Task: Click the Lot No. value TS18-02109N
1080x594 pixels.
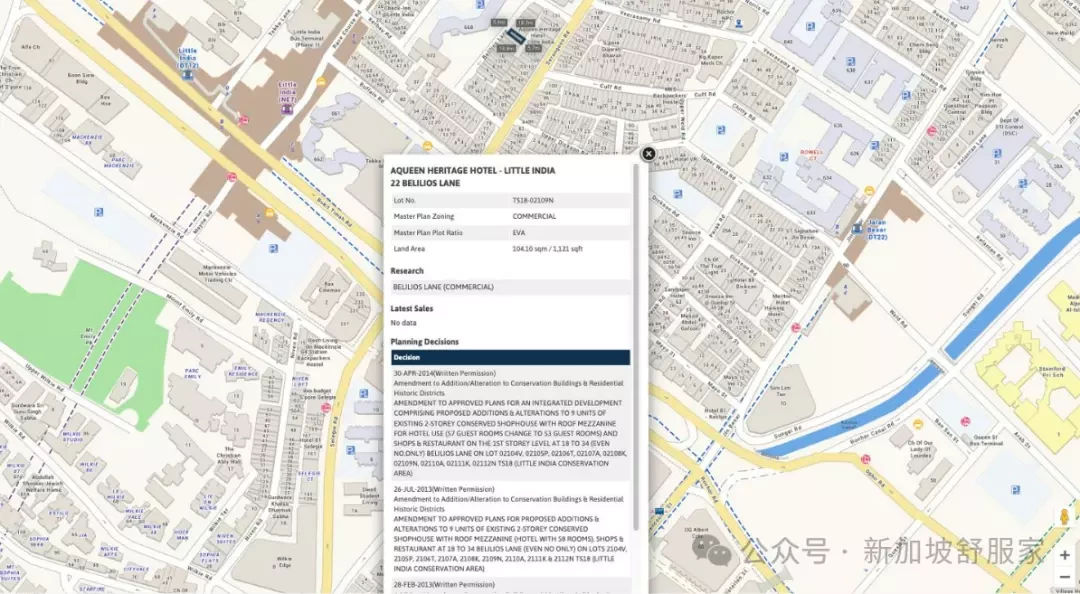Action: click(533, 201)
